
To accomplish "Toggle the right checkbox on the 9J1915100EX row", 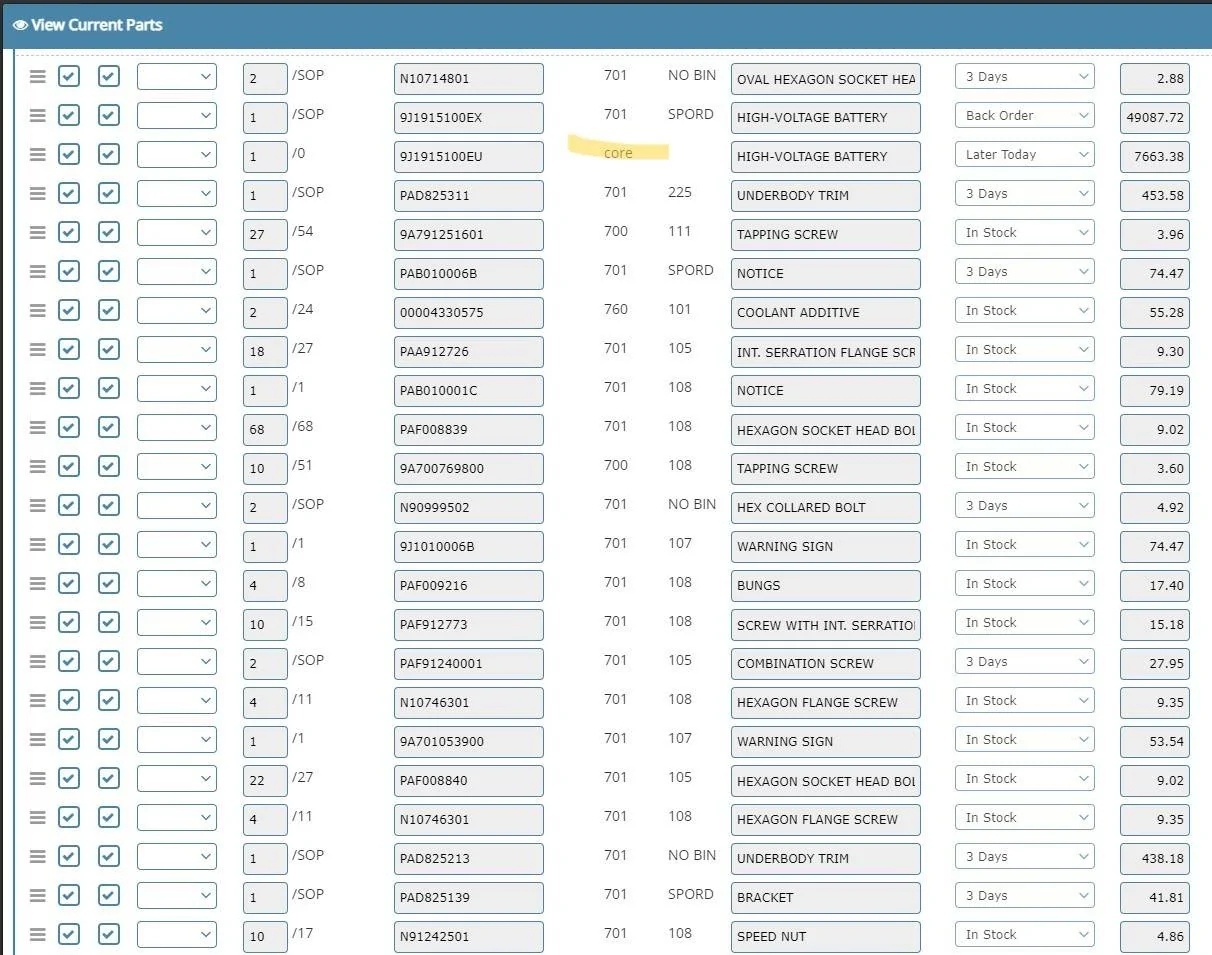I will click(109, 116).
